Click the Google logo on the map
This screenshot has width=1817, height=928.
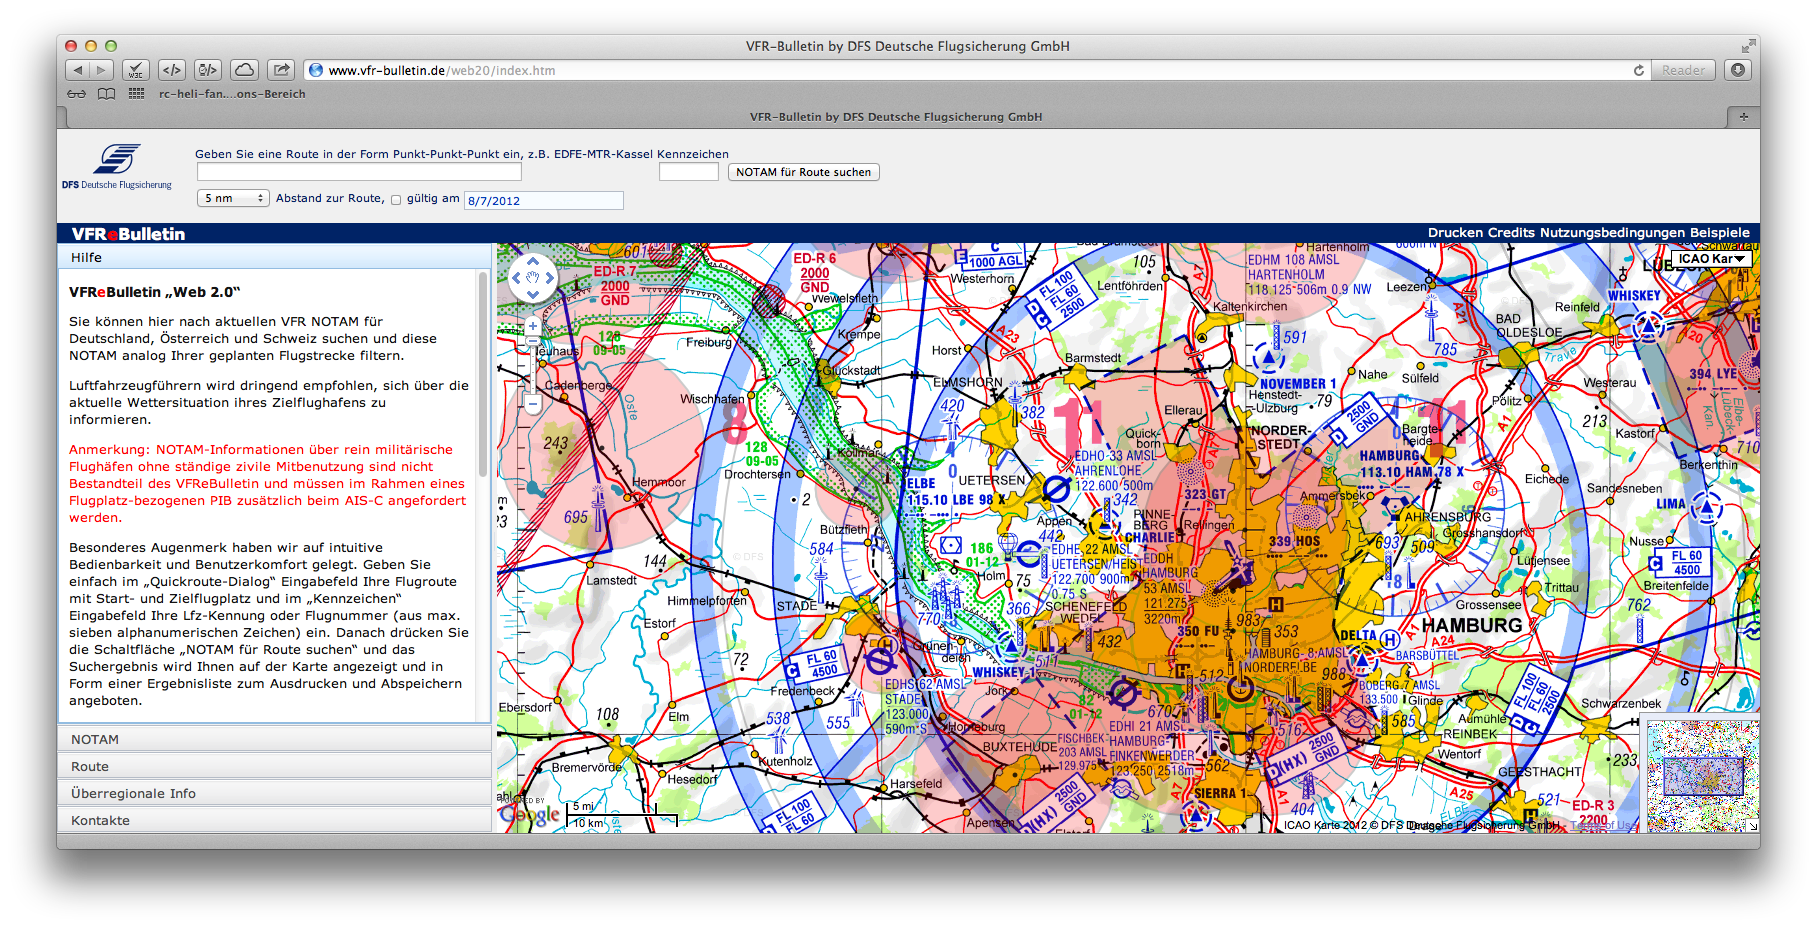pos(530,815)
